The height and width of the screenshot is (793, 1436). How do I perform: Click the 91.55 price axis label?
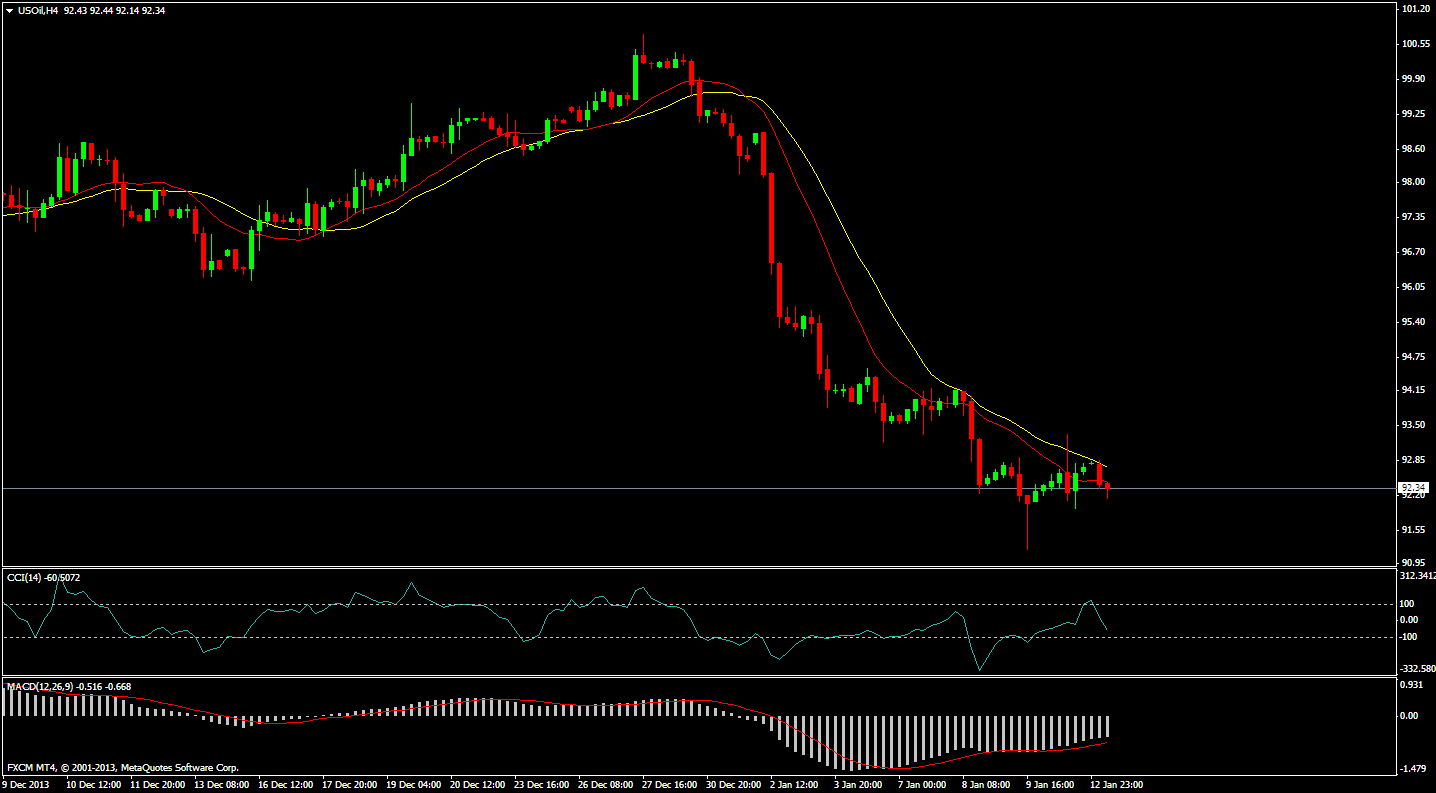[1414, 529]
